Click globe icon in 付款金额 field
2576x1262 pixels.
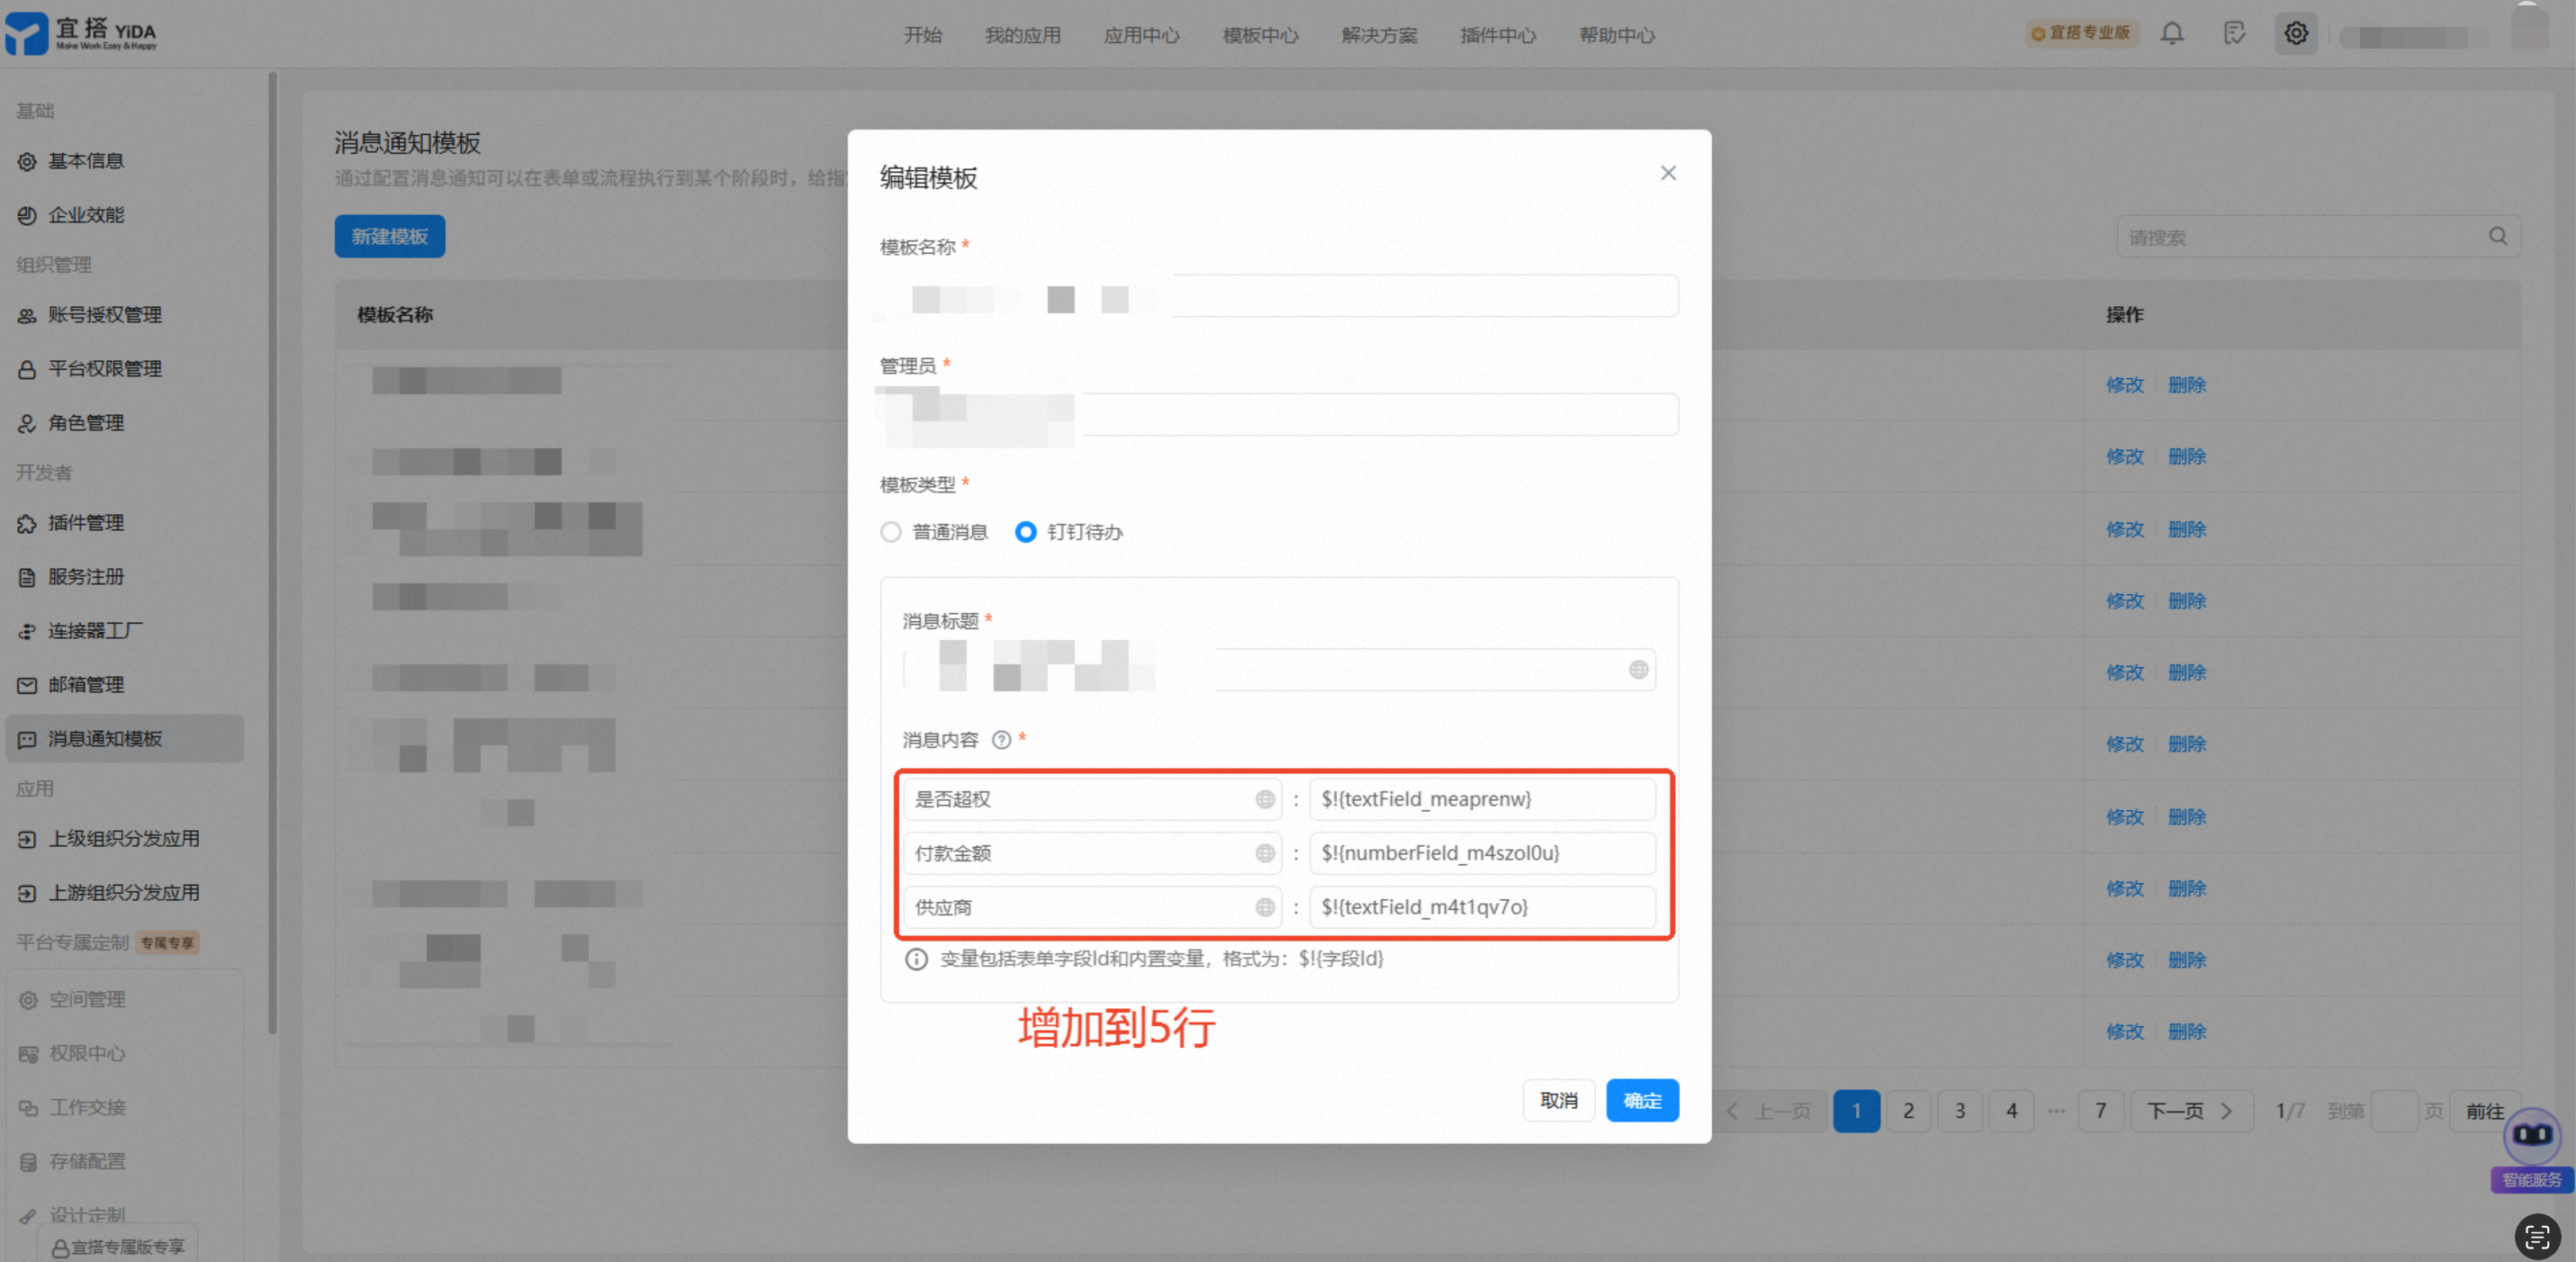(x=1264, y=853)
